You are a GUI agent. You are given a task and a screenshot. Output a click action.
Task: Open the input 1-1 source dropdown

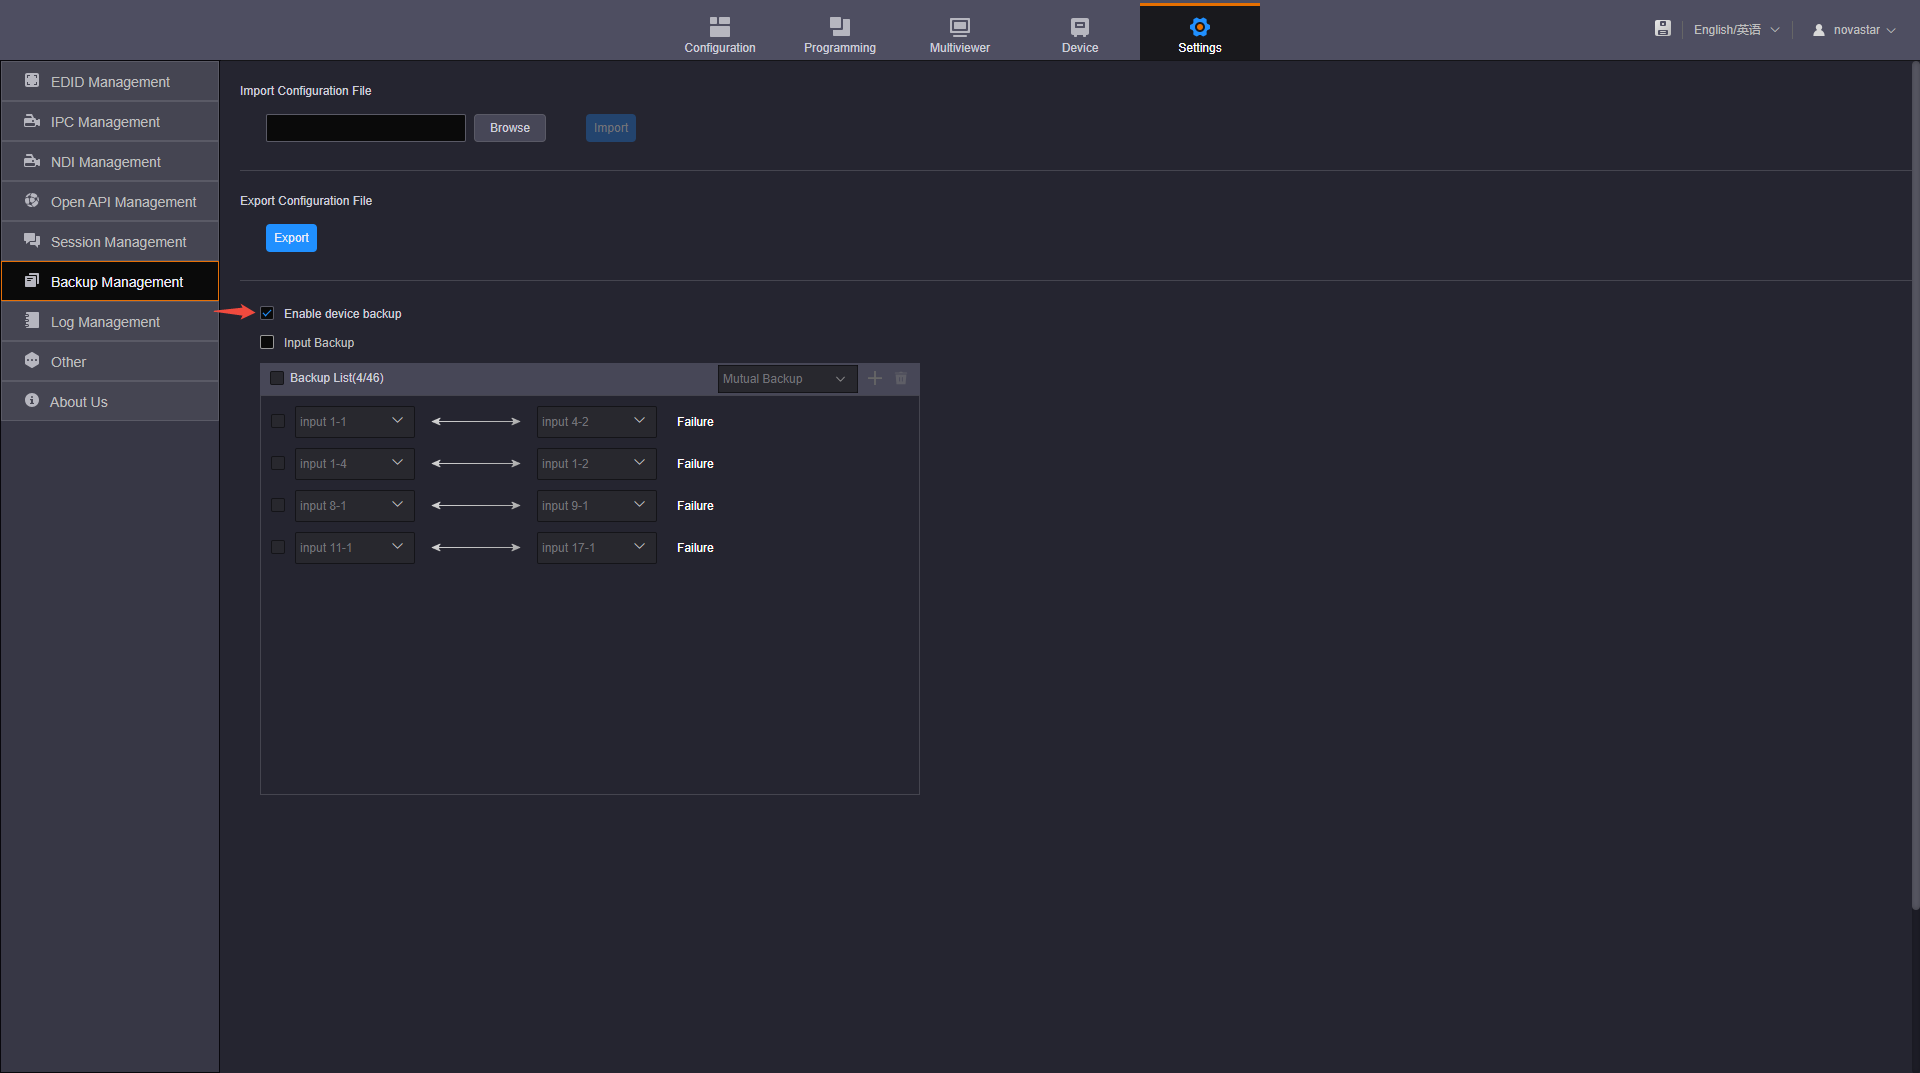coord(354,421)
